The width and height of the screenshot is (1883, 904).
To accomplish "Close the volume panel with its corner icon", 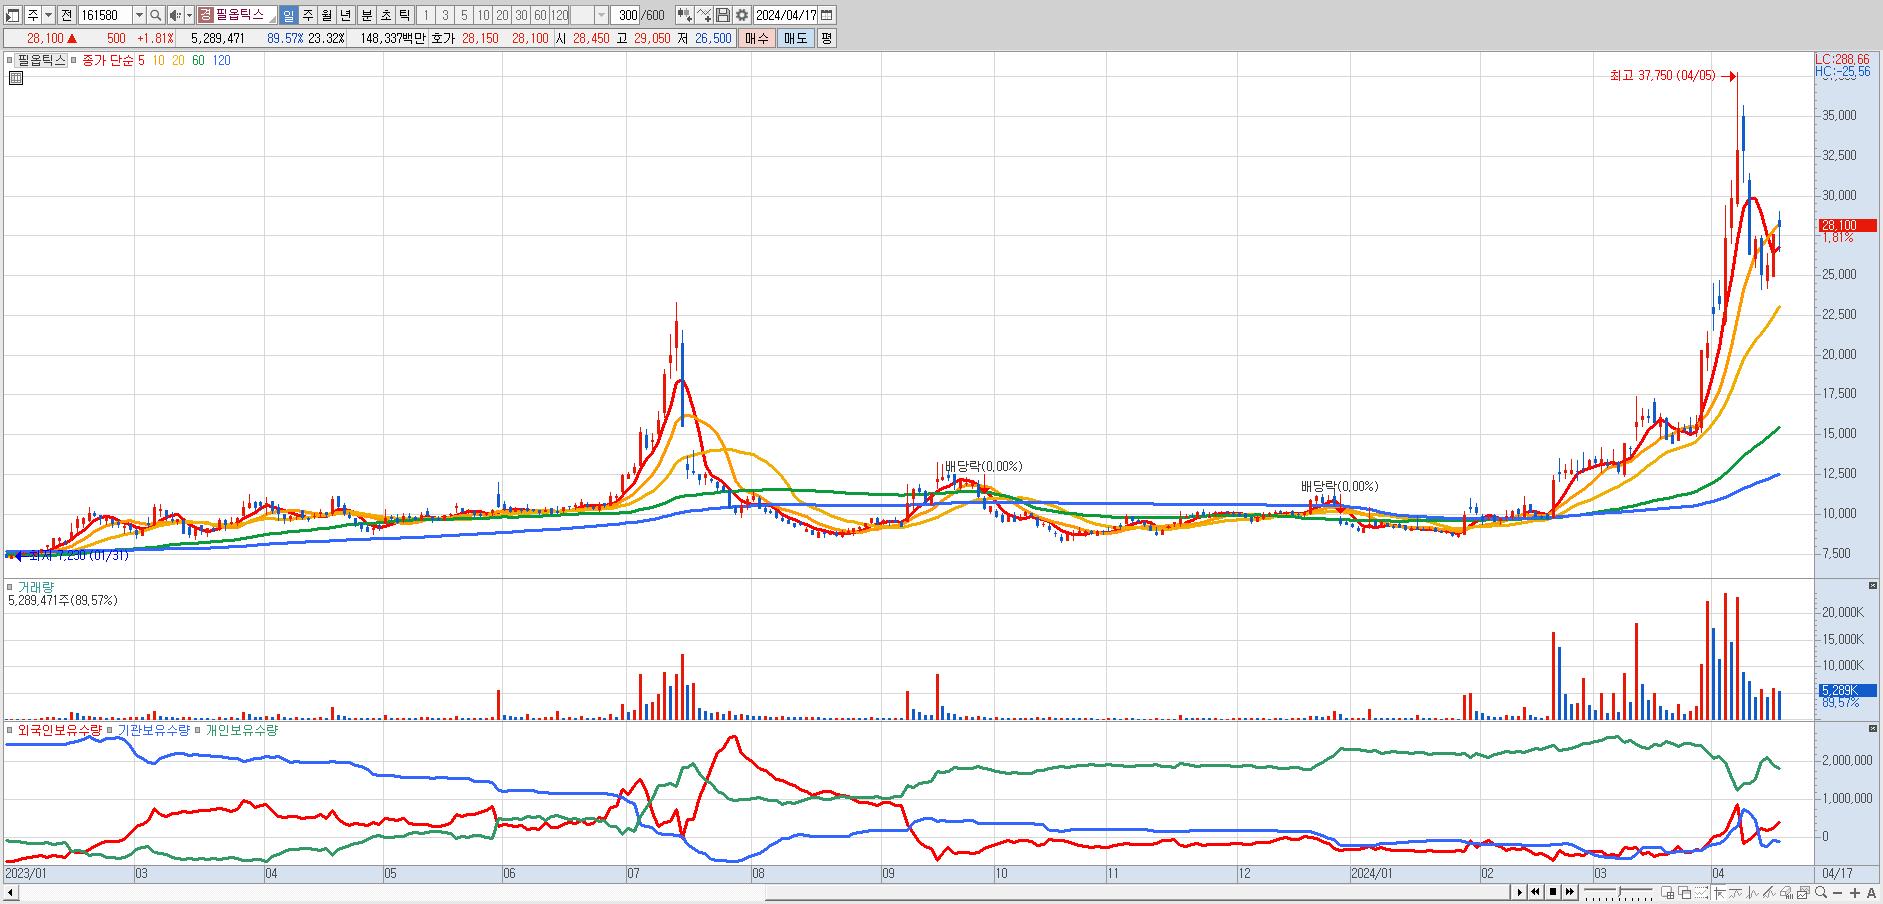I will point(1873,586).
